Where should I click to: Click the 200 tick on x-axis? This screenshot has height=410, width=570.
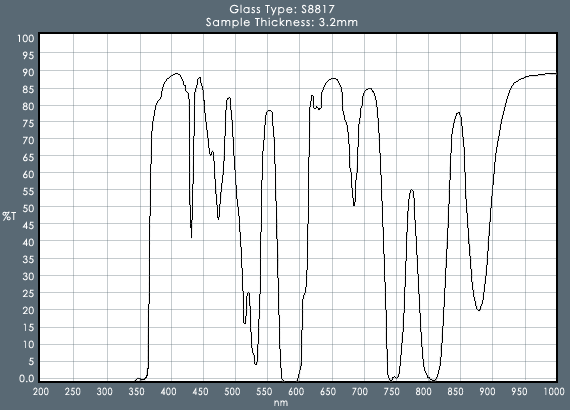[41, 391]
